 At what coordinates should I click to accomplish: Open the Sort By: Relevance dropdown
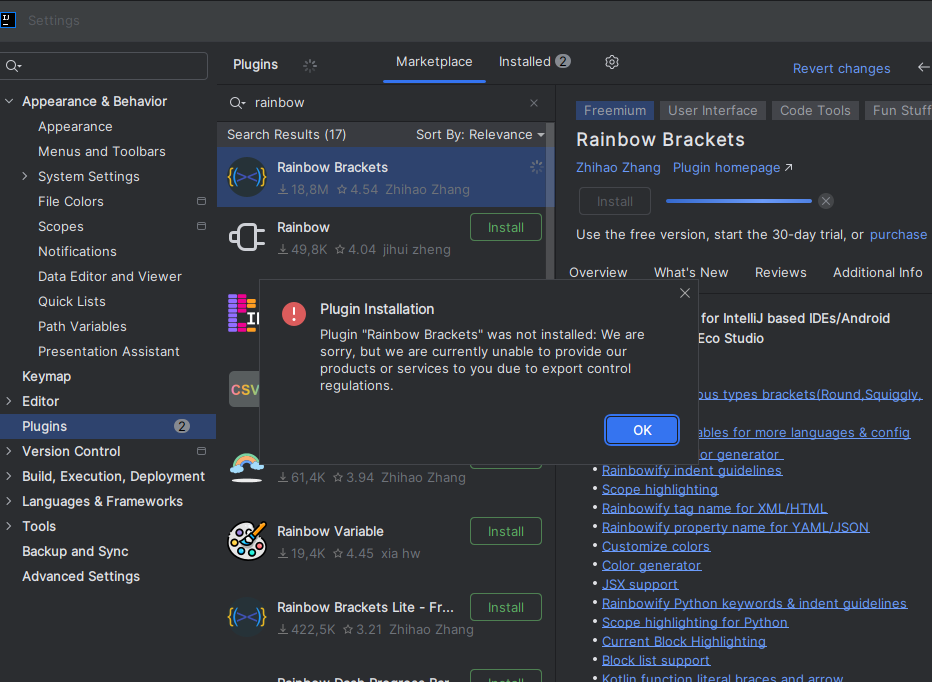point(480,135)
